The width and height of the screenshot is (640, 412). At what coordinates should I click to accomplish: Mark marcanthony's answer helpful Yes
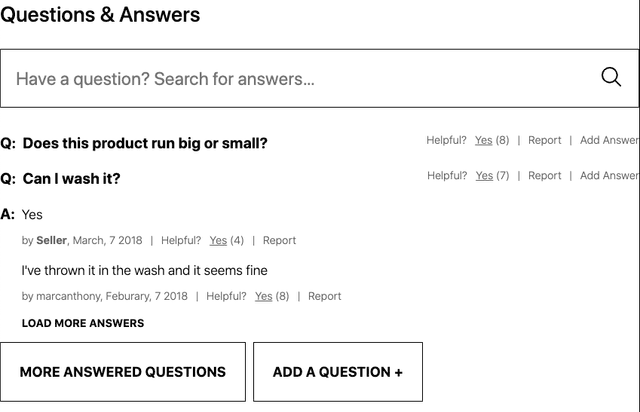[263, 296]
